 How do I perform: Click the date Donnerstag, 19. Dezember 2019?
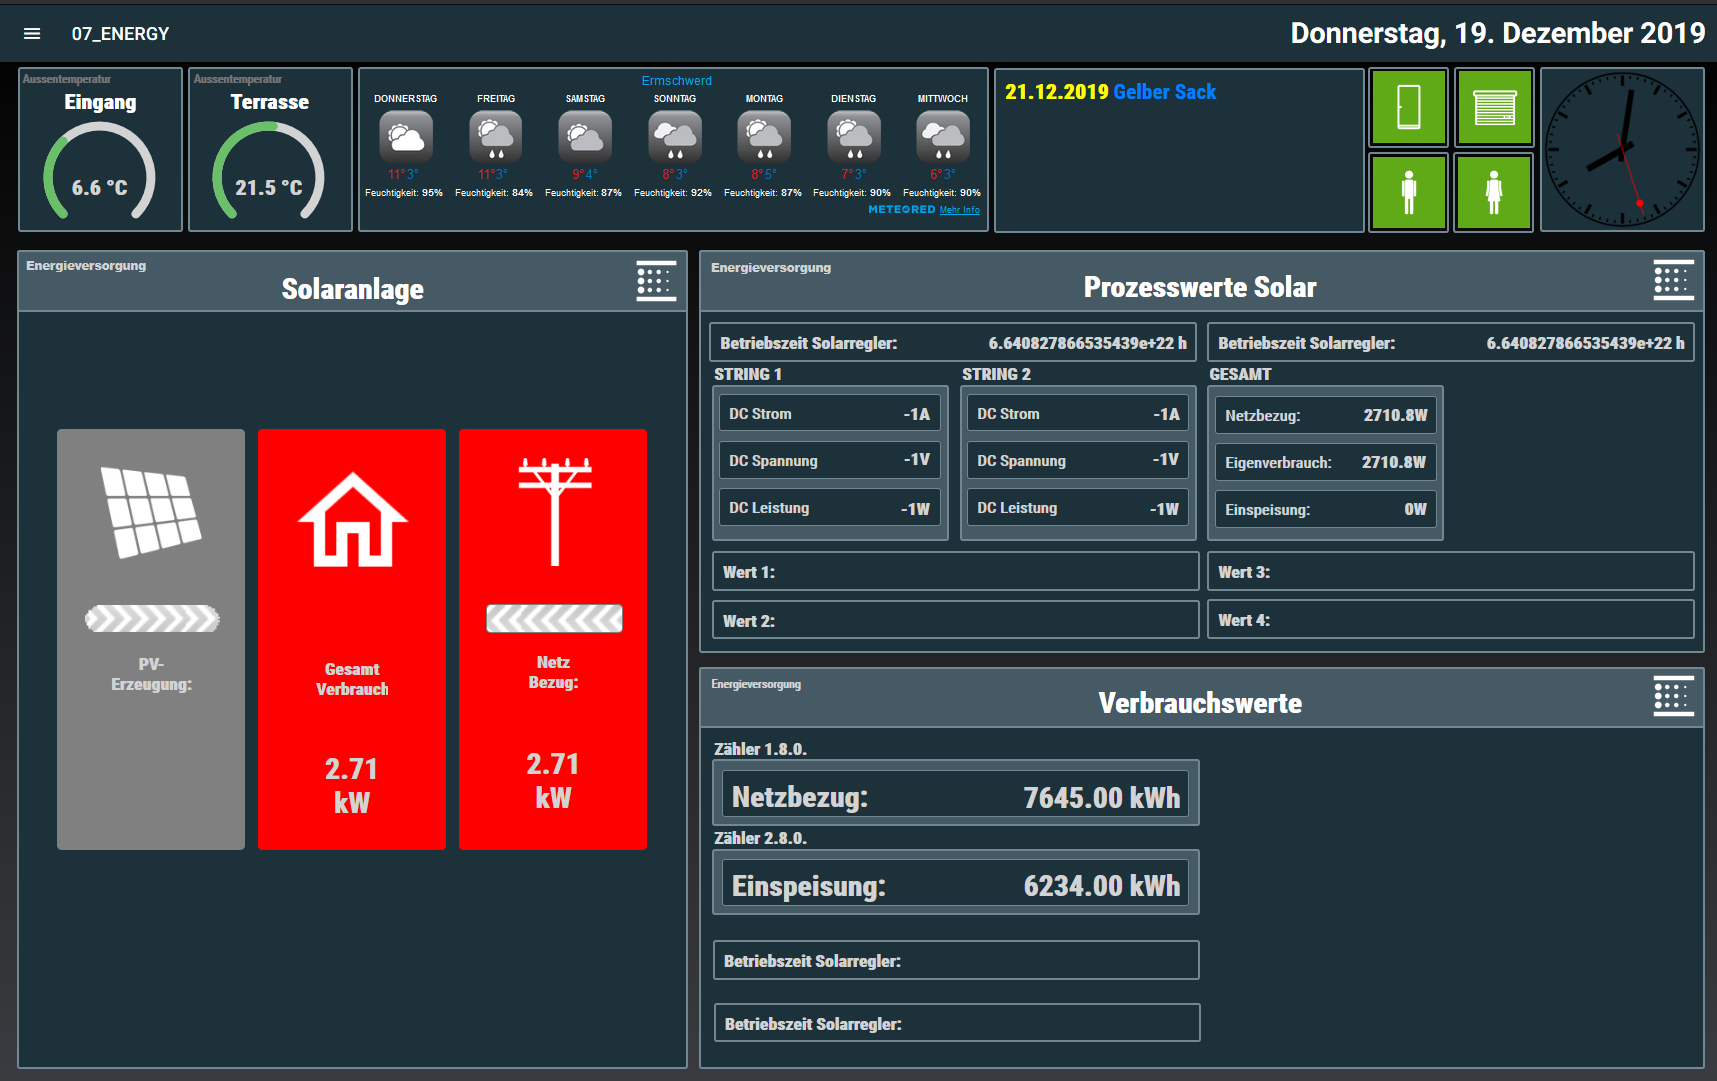coord(1497,33)
